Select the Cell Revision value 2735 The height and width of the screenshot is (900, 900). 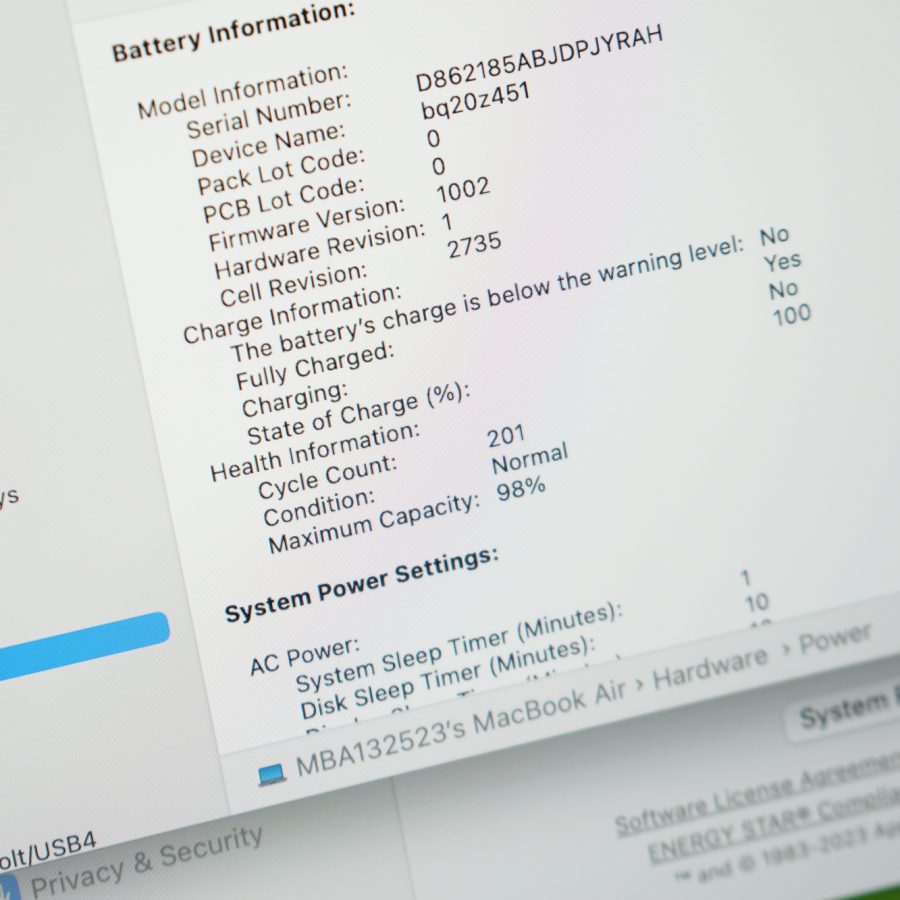click(x=474, y=245)
